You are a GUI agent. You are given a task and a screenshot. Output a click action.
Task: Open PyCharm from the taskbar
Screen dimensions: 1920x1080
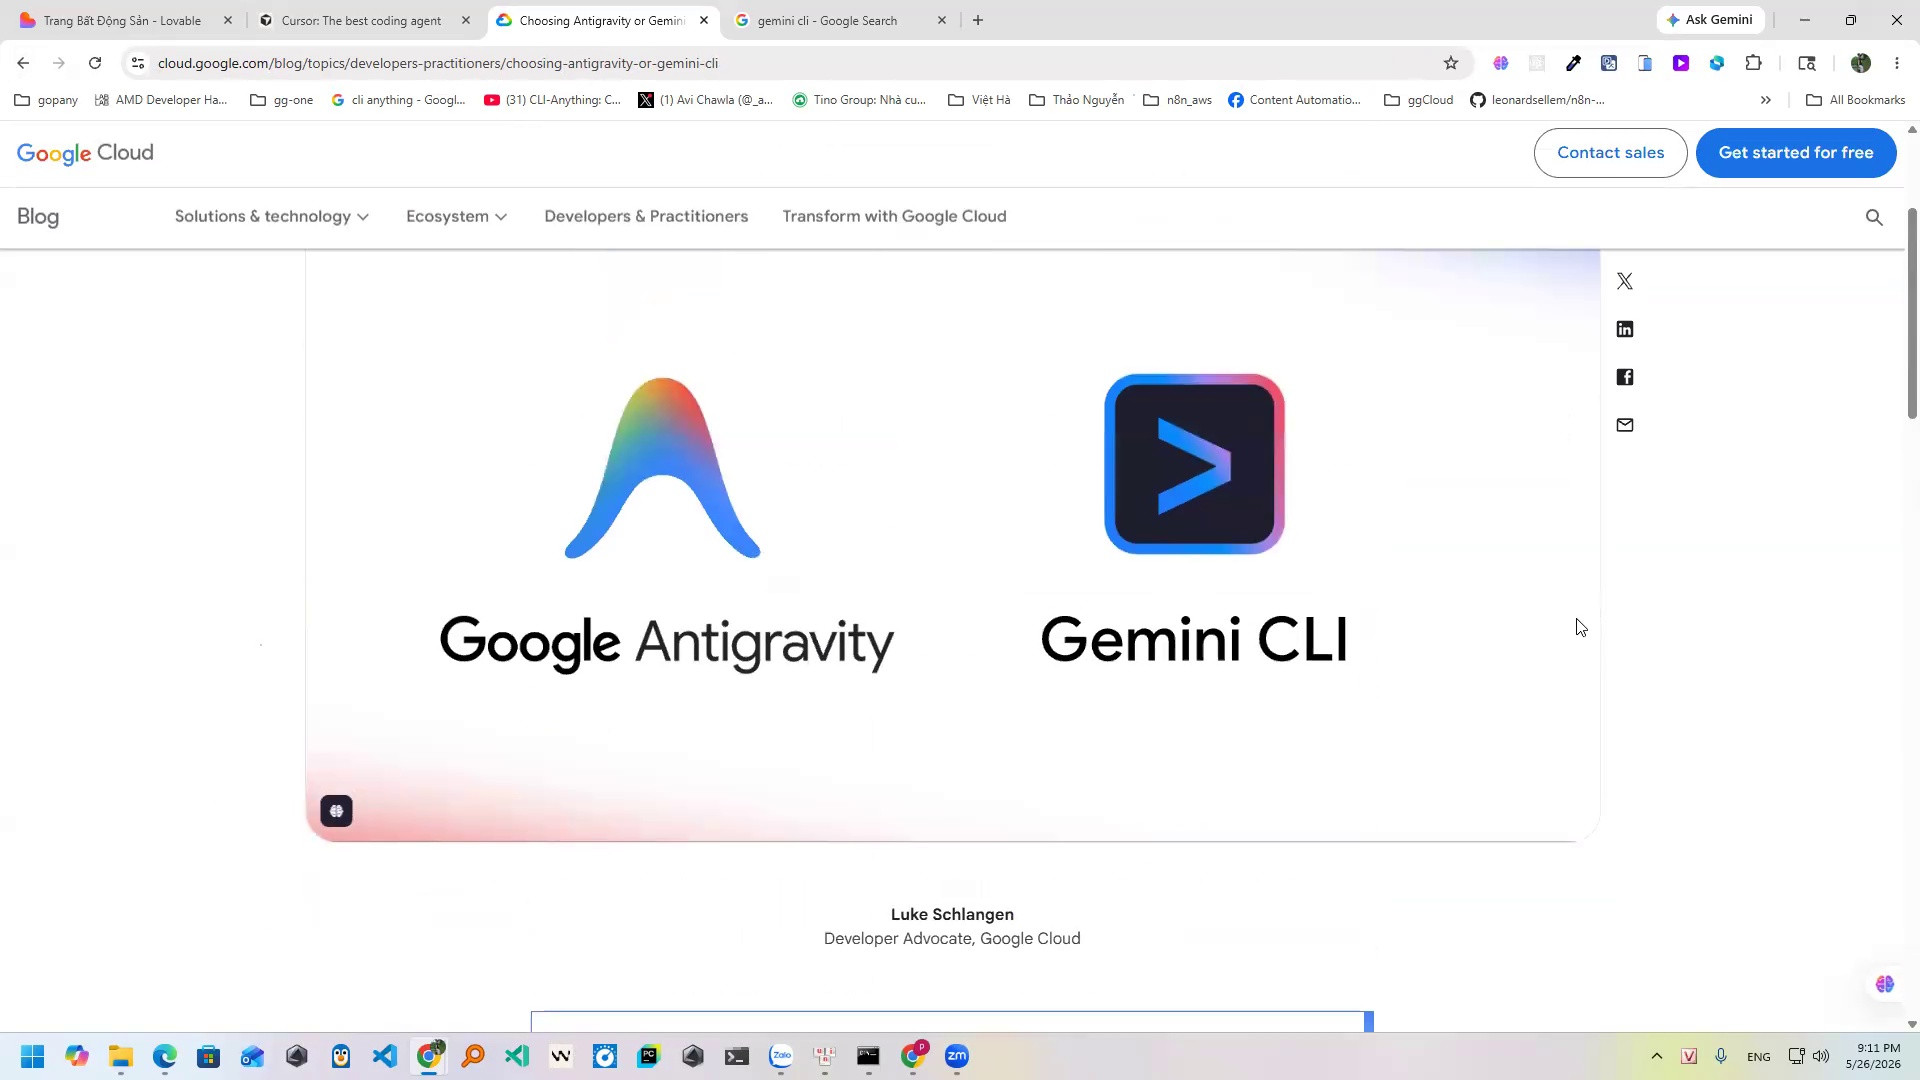tap(649, 1057)
